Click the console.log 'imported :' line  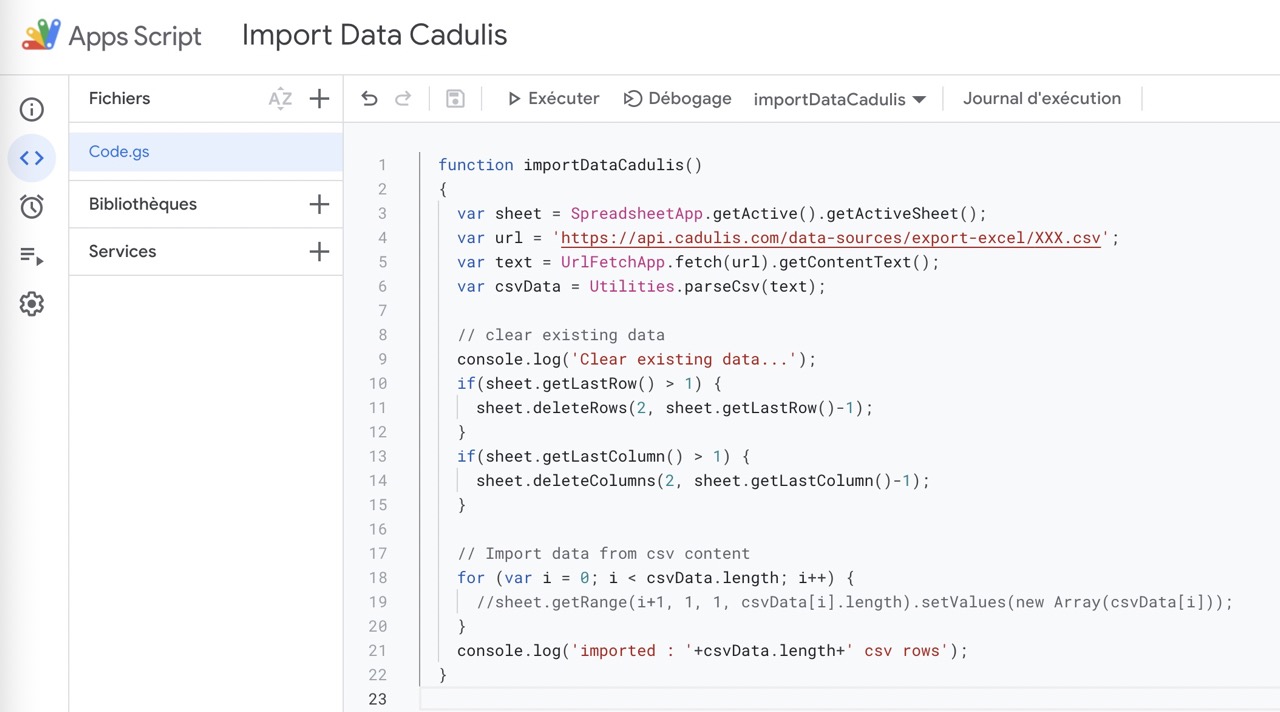pyautogui.click(x=713, y=651)
